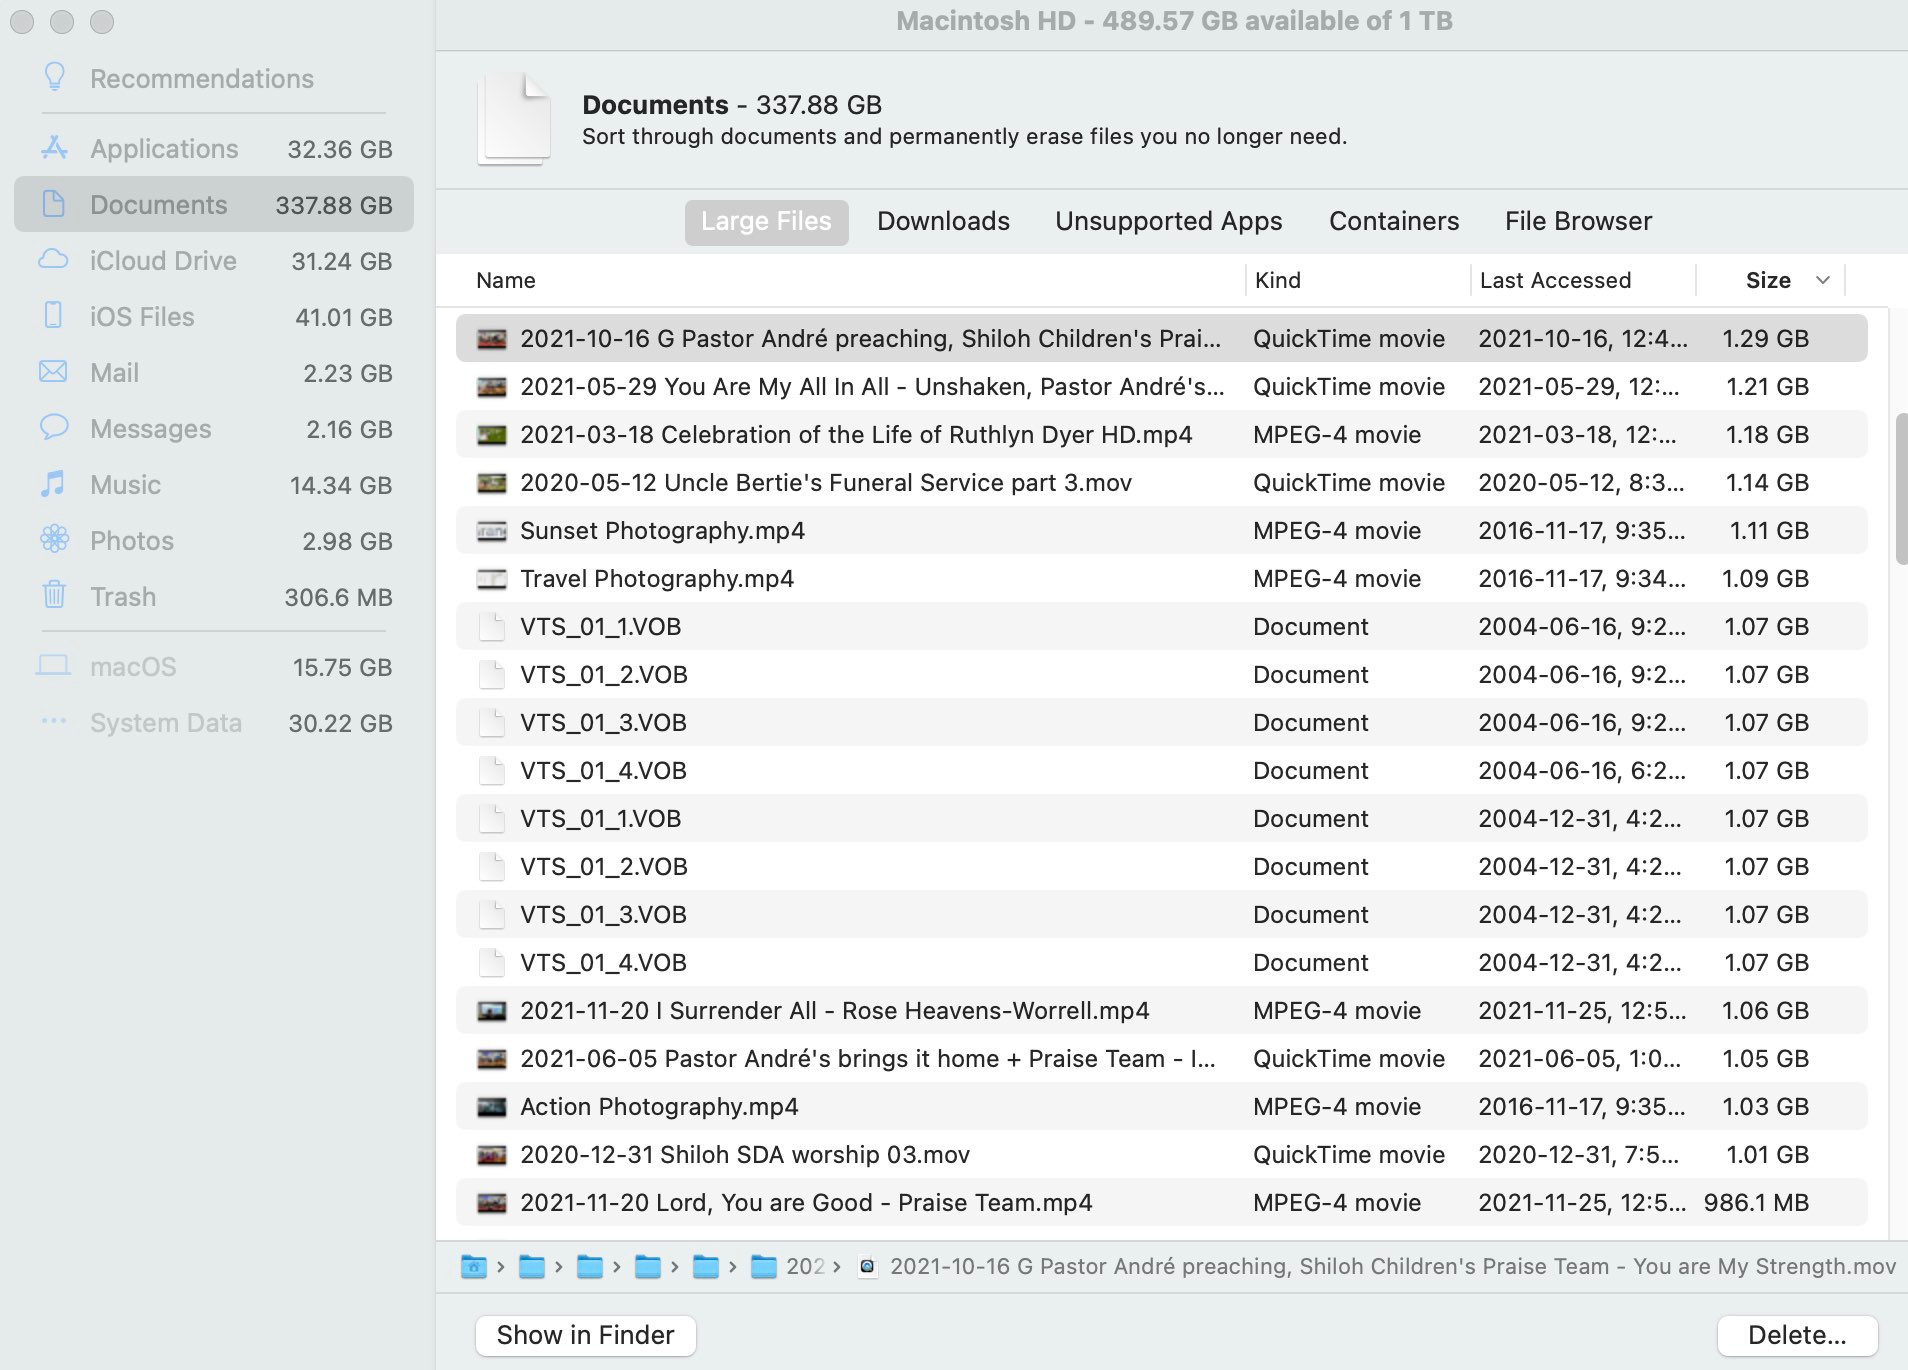
Task: Sort the list by Kind column
Action: coord(1278,280)
